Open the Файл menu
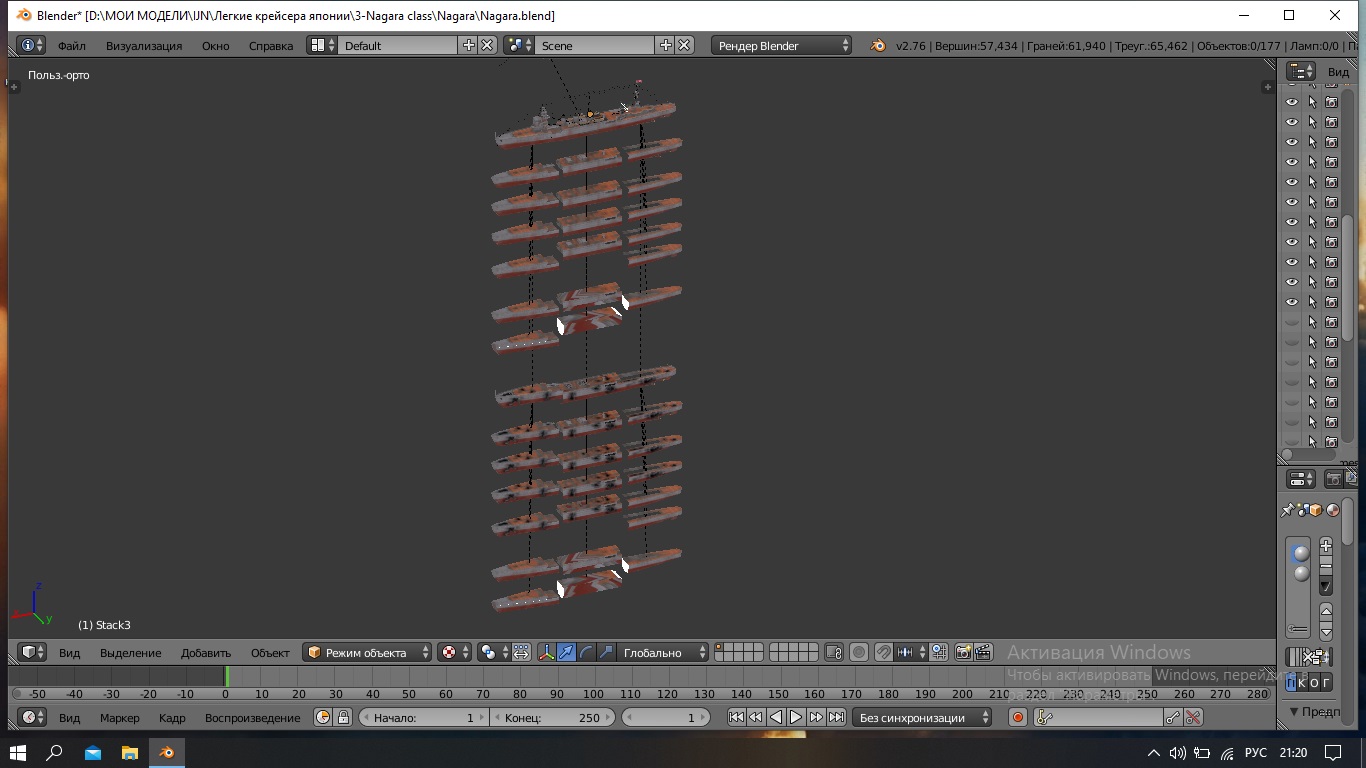 71,45
